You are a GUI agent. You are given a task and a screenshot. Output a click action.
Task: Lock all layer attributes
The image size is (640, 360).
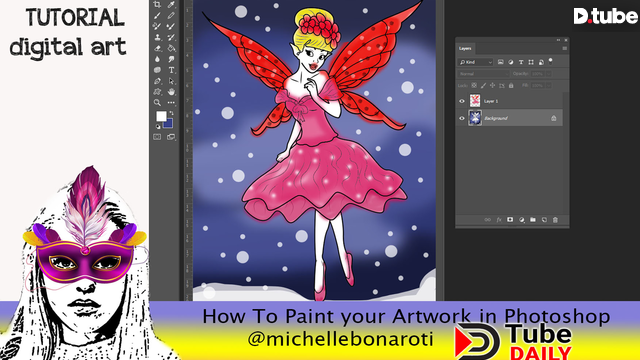point(511,85)
